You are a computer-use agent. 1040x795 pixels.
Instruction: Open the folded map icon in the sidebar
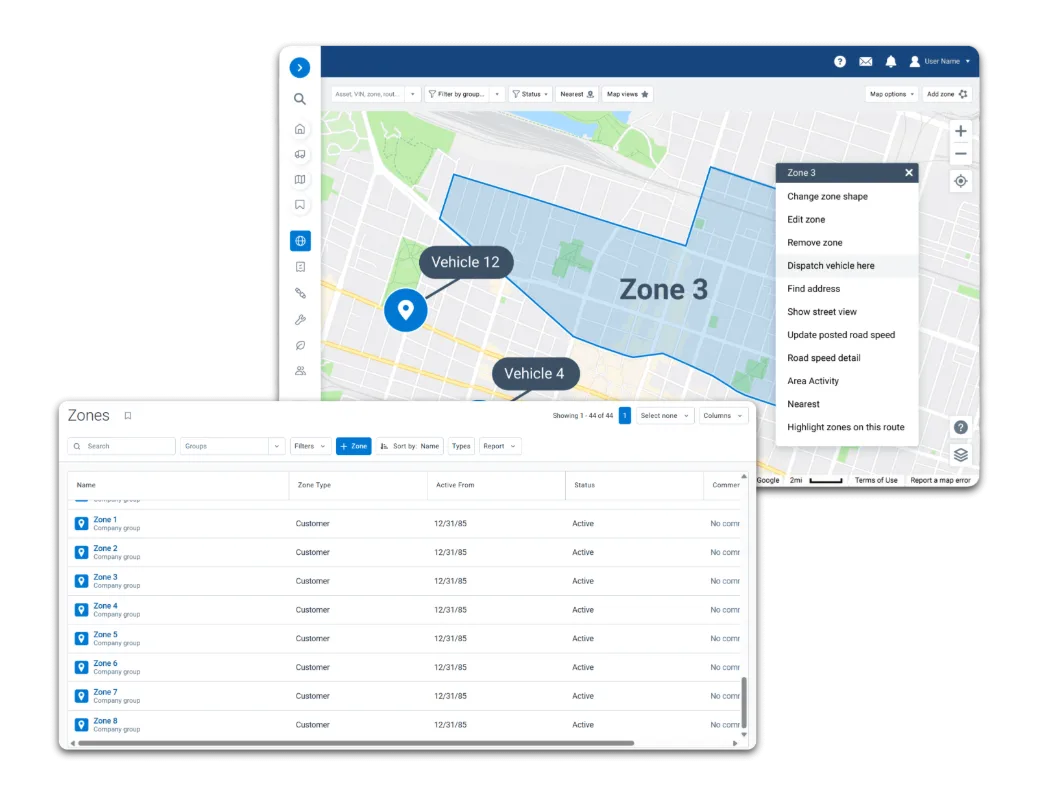(x=300, y=179)
